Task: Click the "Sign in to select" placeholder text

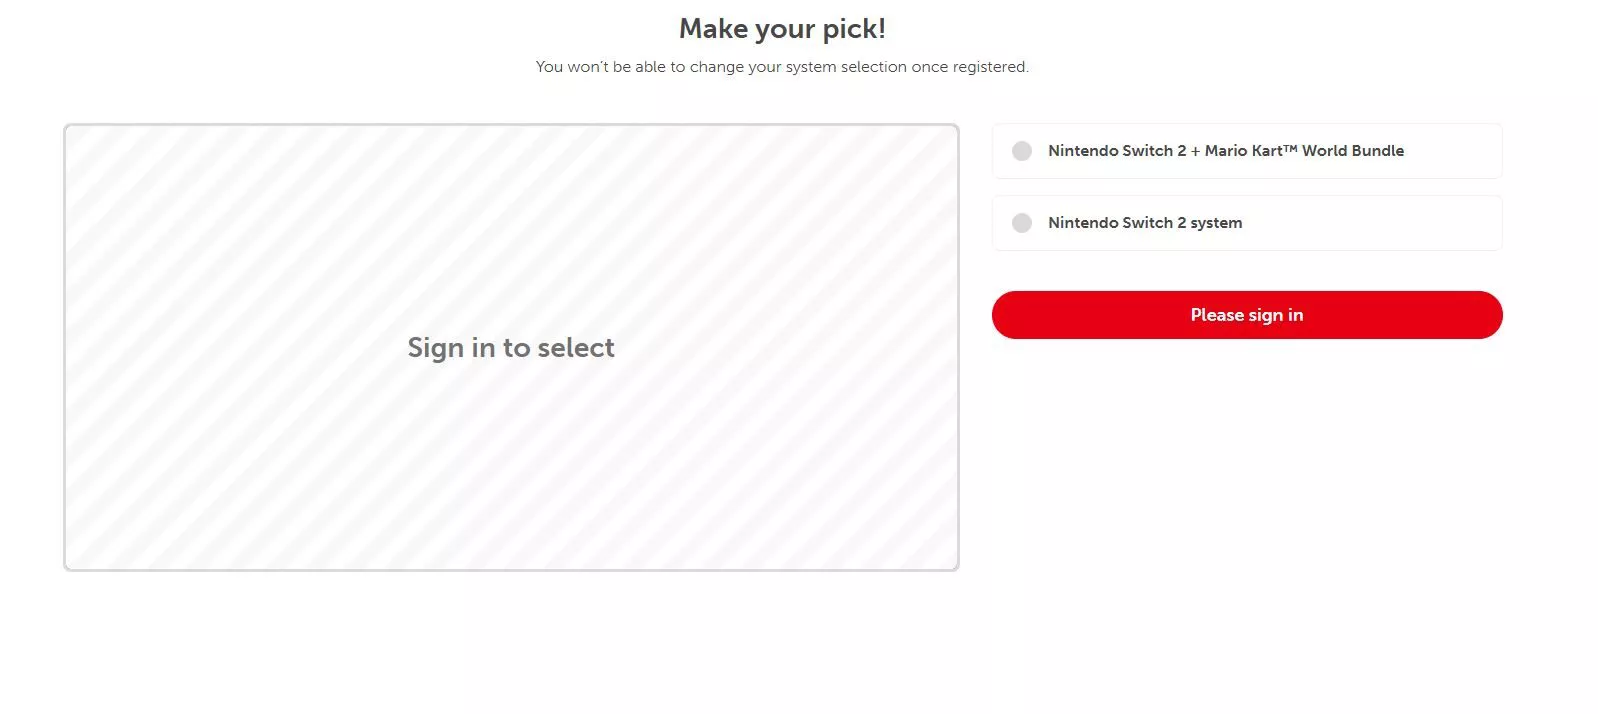Action: (510, 347)
